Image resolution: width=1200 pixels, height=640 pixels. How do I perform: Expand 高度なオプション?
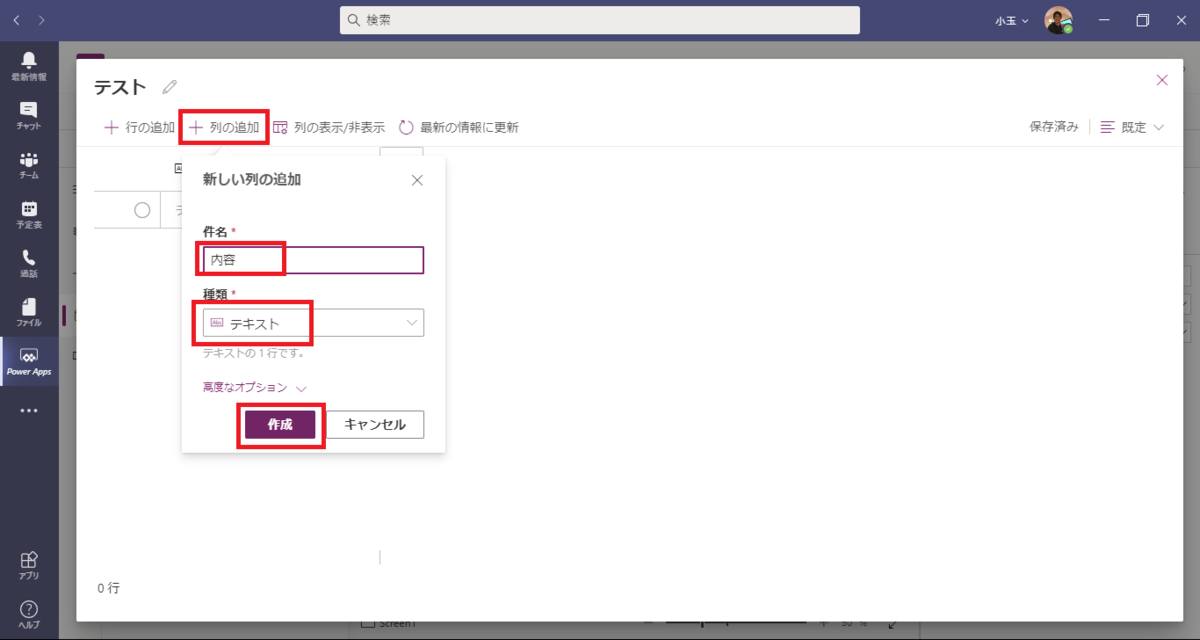[254, 387]
